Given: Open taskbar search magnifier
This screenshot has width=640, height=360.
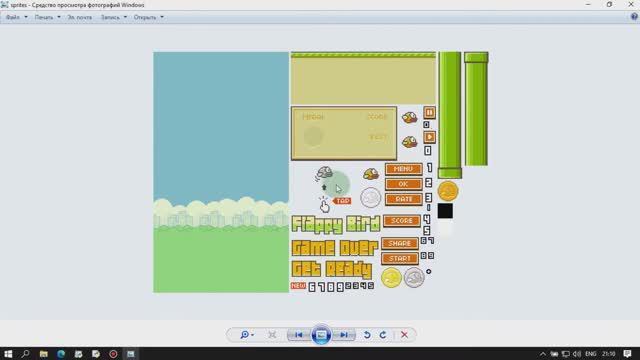Looking at the screenshot, I should point(25,353).
